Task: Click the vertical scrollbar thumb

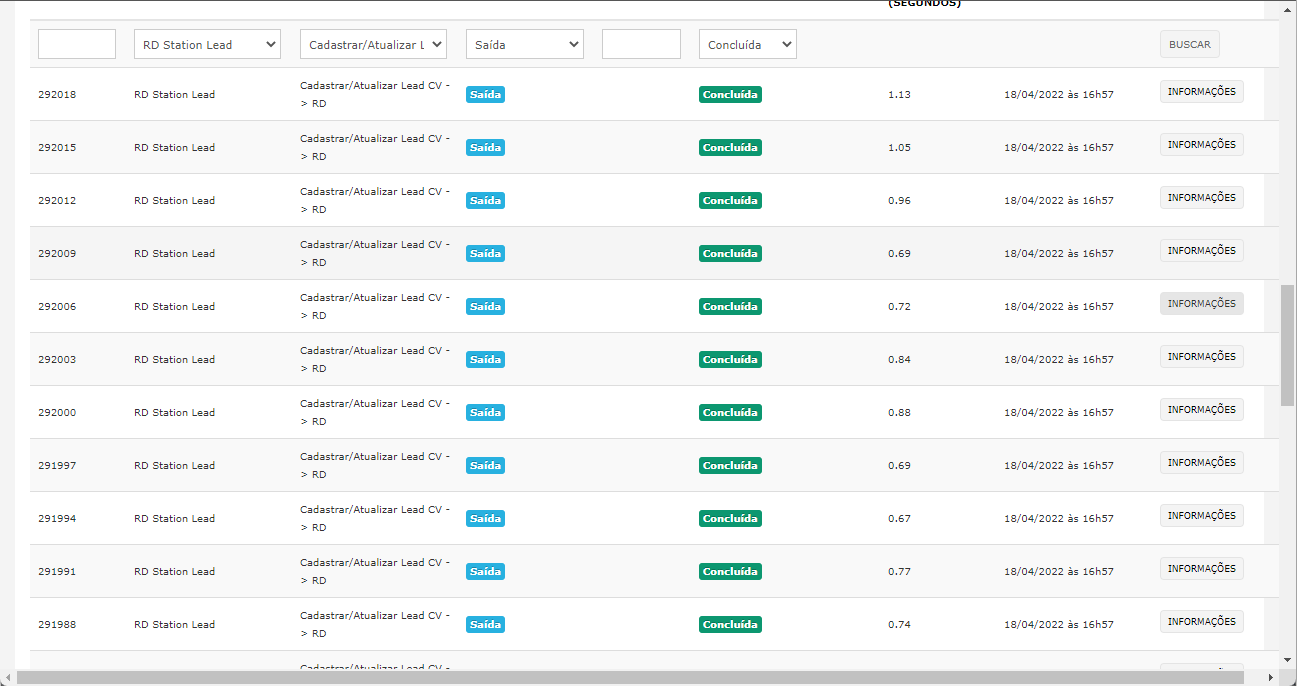Action: [x=1287, y=345]
